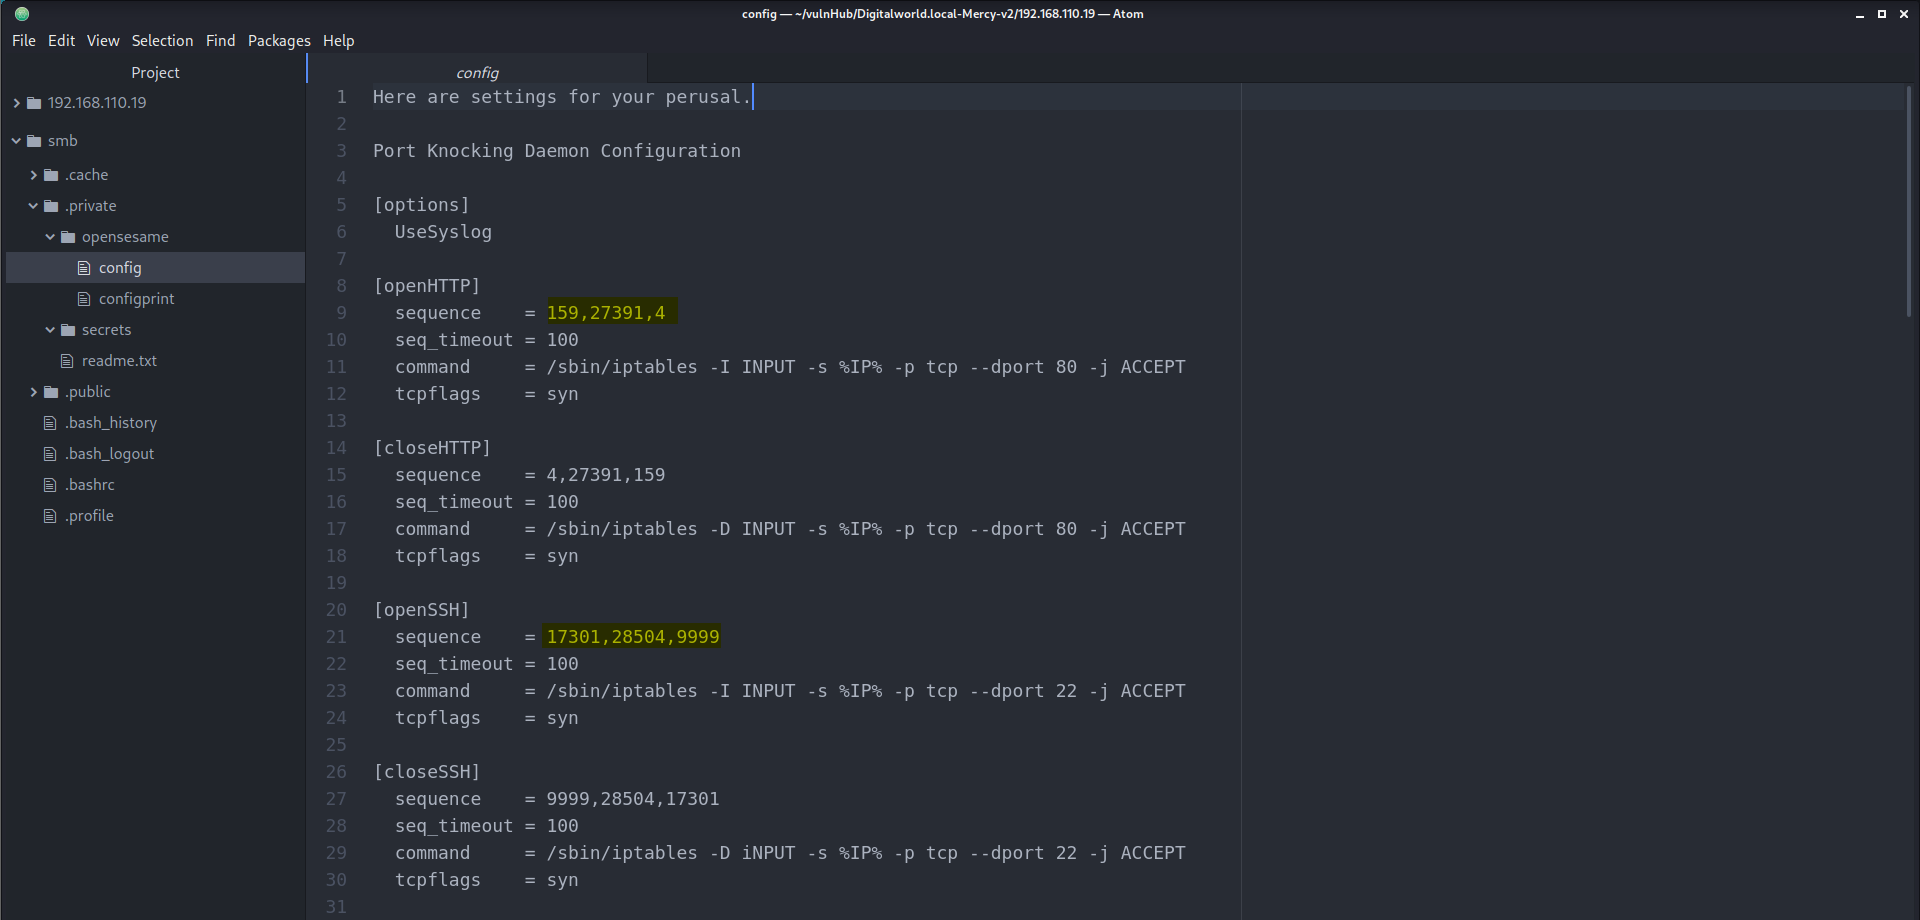Click the smb folder icon
The width and height of the screenshot is (1920, 920).
pos(34,141)
